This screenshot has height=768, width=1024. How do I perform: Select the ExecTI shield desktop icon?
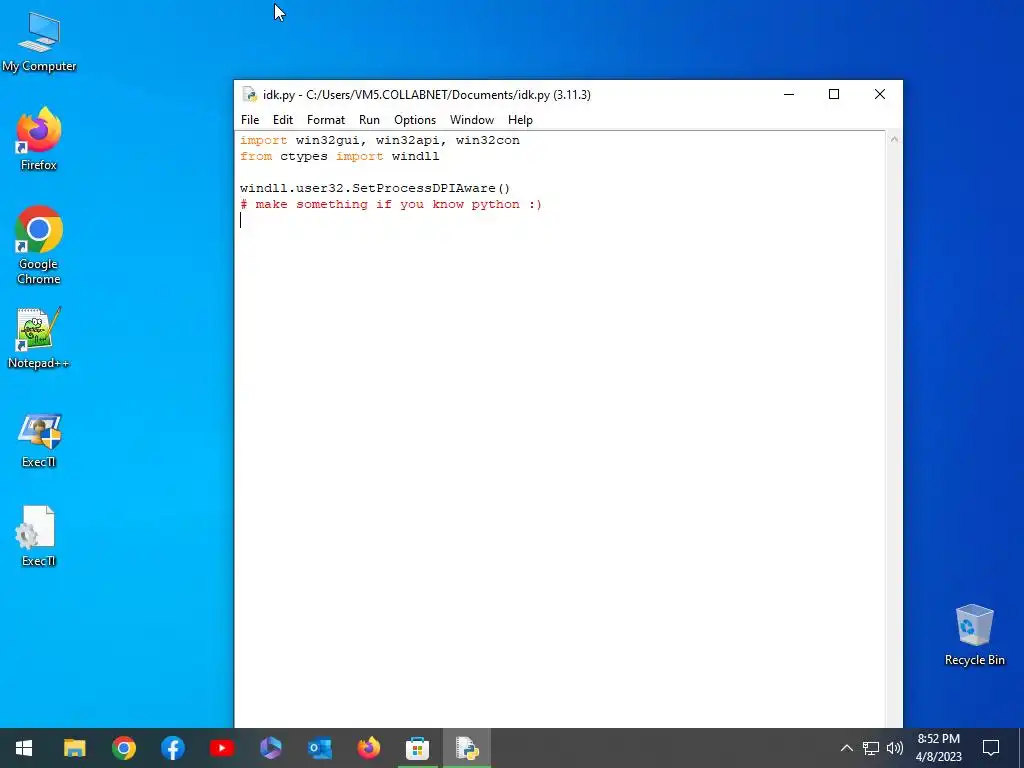pos(39,441)
